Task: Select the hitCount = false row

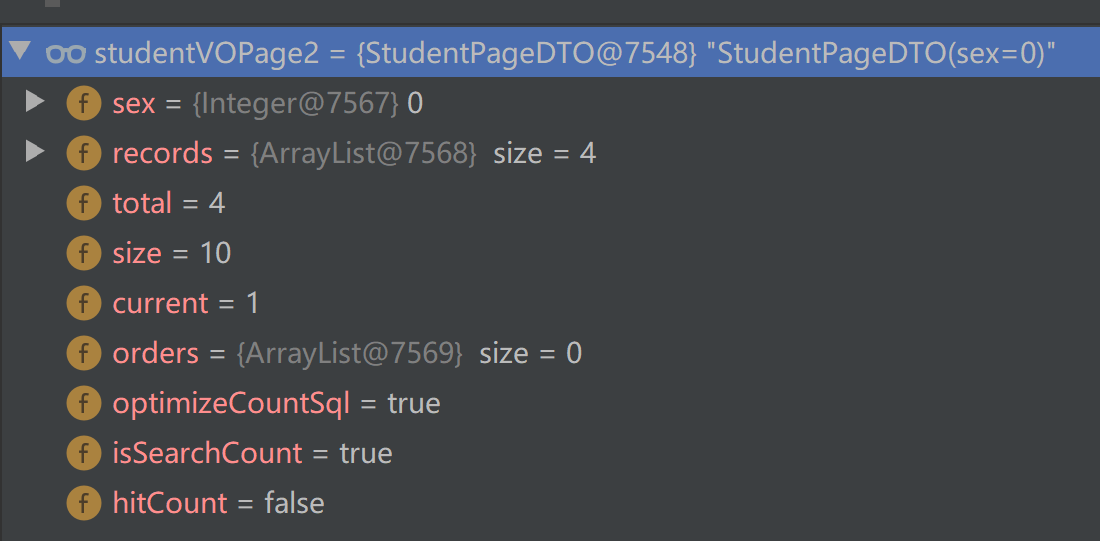Action: [550, 503]
